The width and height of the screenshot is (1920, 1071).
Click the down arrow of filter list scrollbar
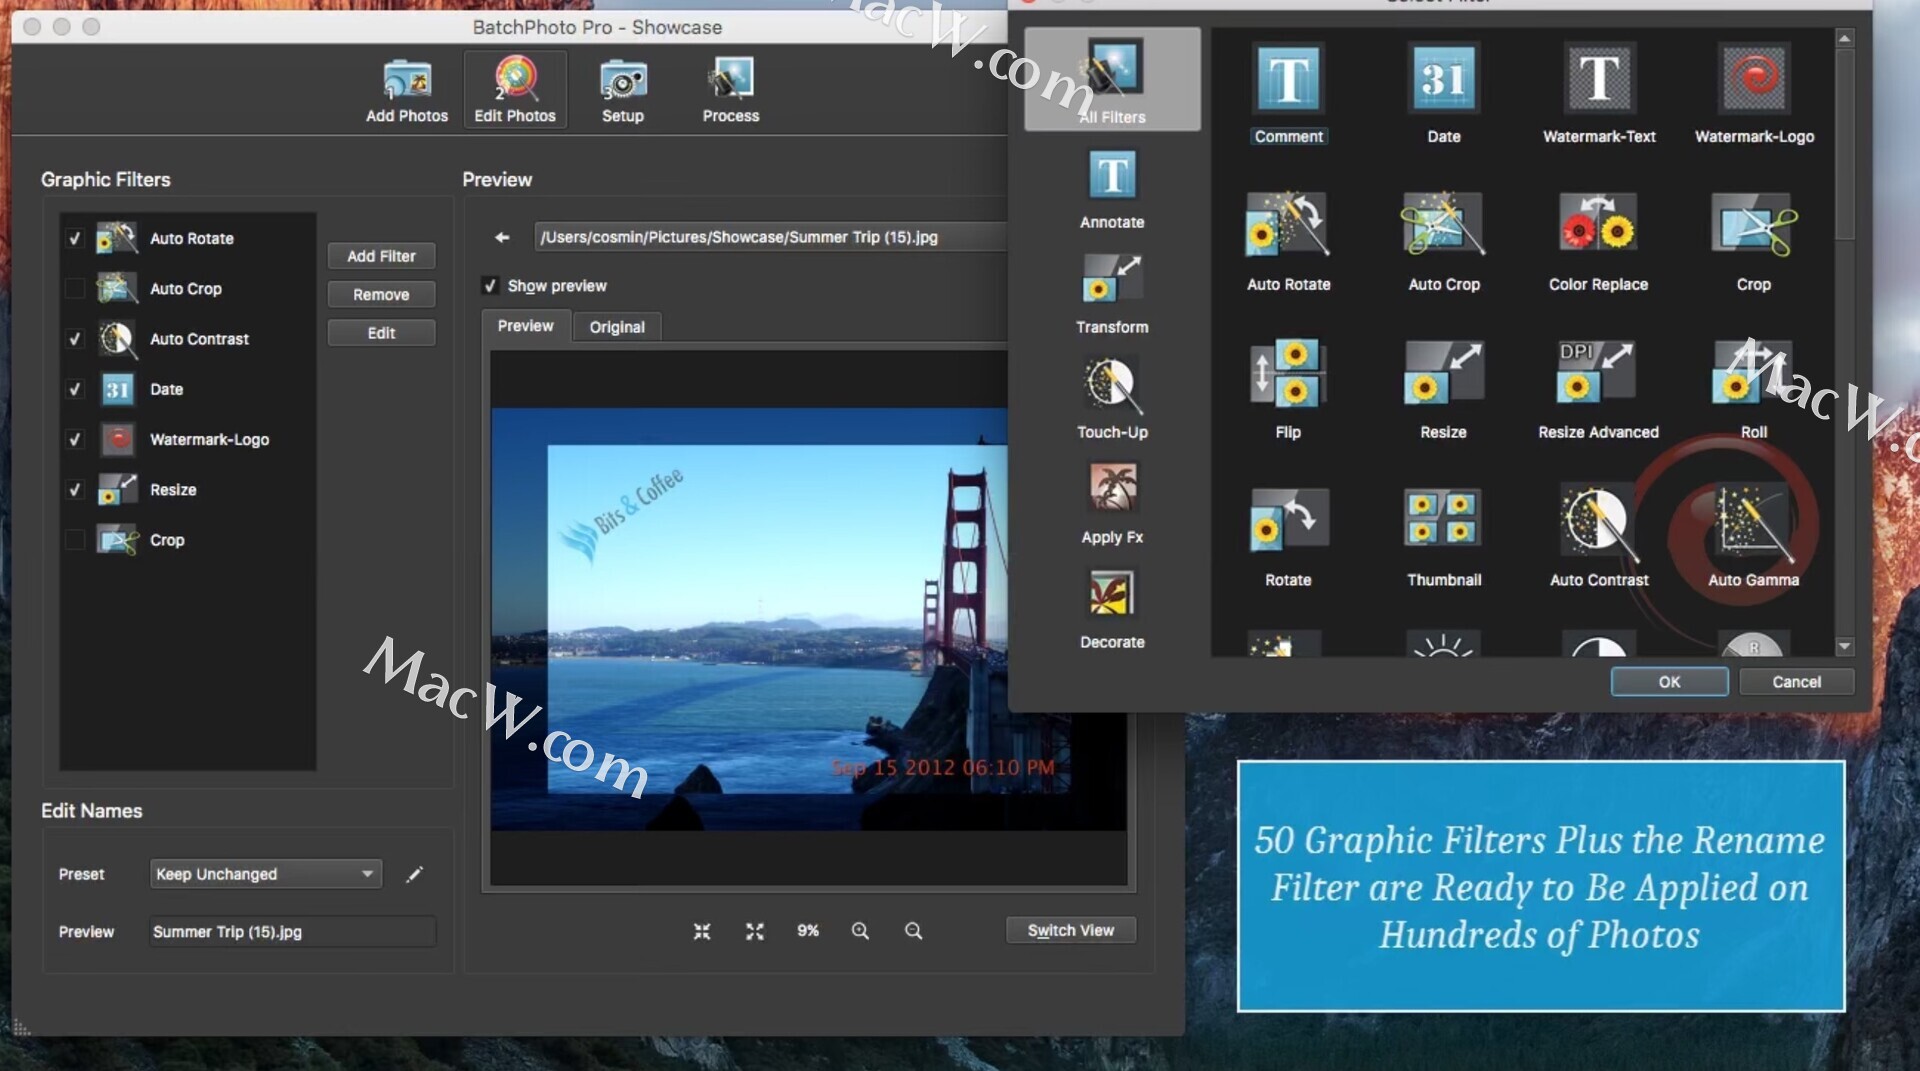point(1845,647)
